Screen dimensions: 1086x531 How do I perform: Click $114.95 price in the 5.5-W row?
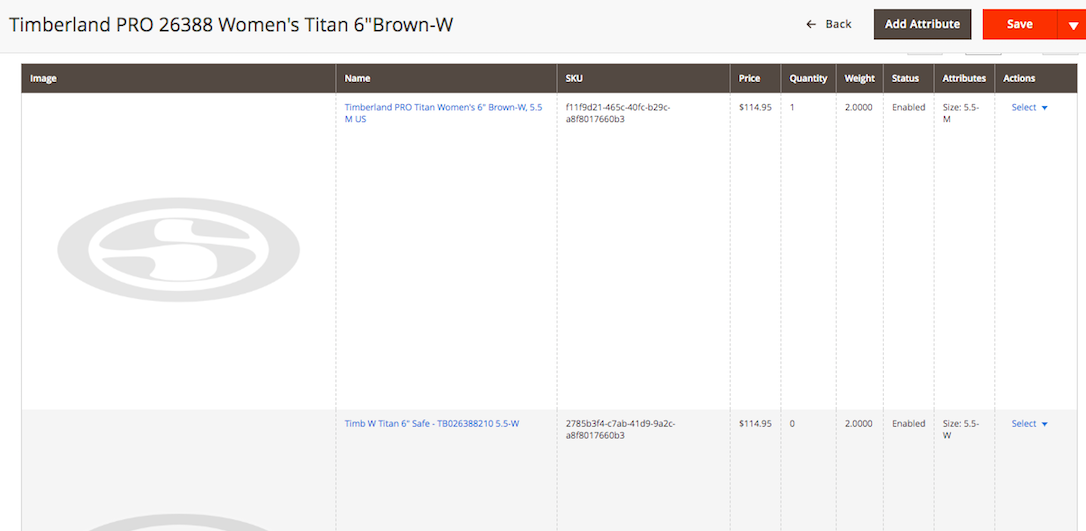pos(755,424)
